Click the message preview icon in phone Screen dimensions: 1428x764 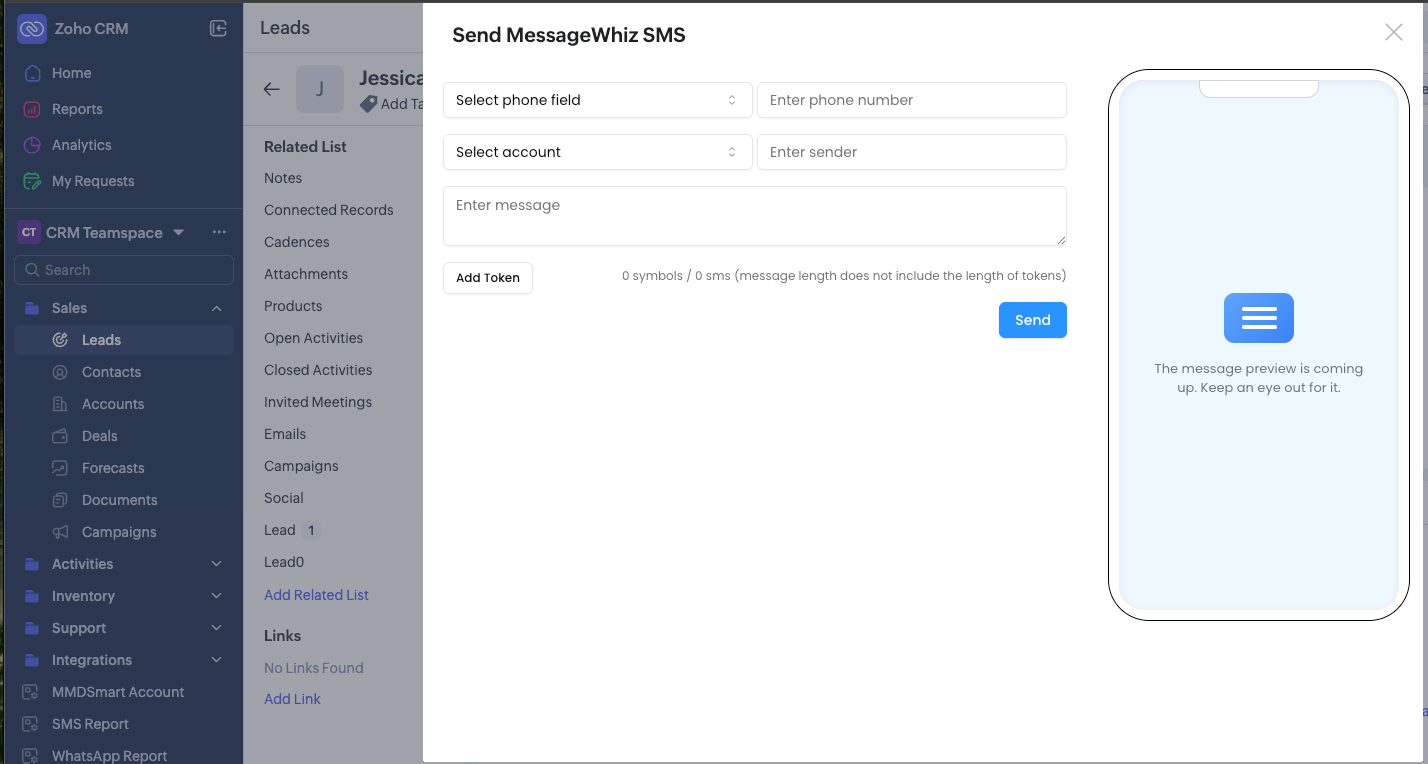click(1259, 318)
